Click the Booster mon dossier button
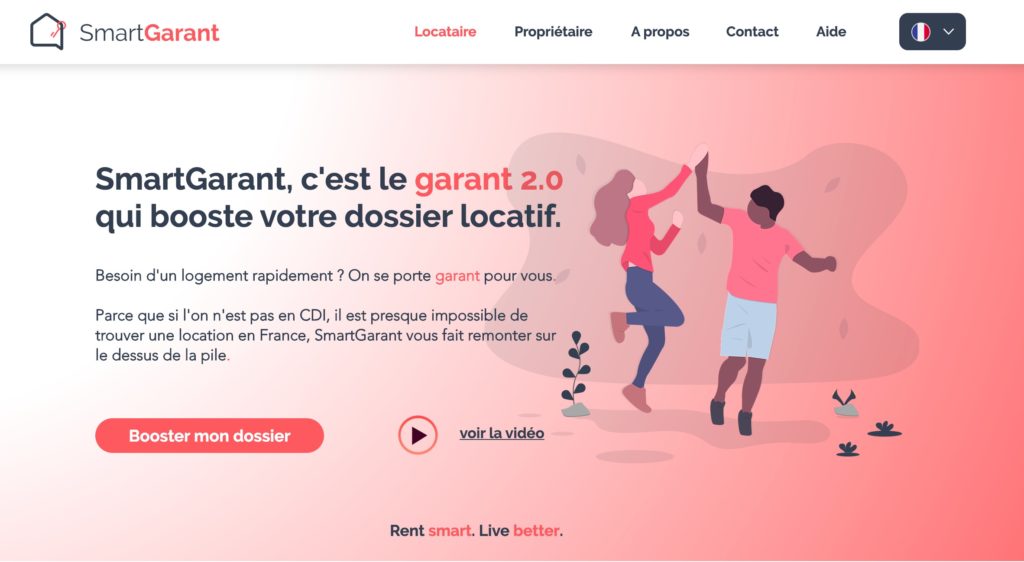Viewport: 1024px width, 562px height. pos(210,435)
